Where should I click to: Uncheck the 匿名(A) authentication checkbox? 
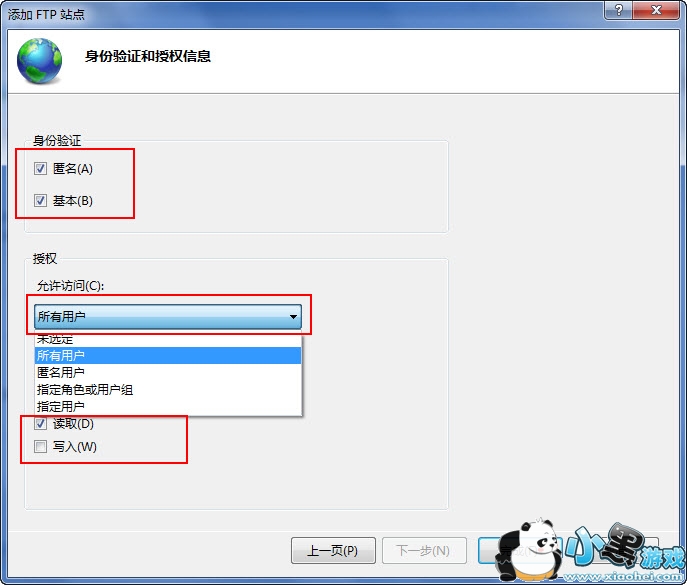[40, 168]
